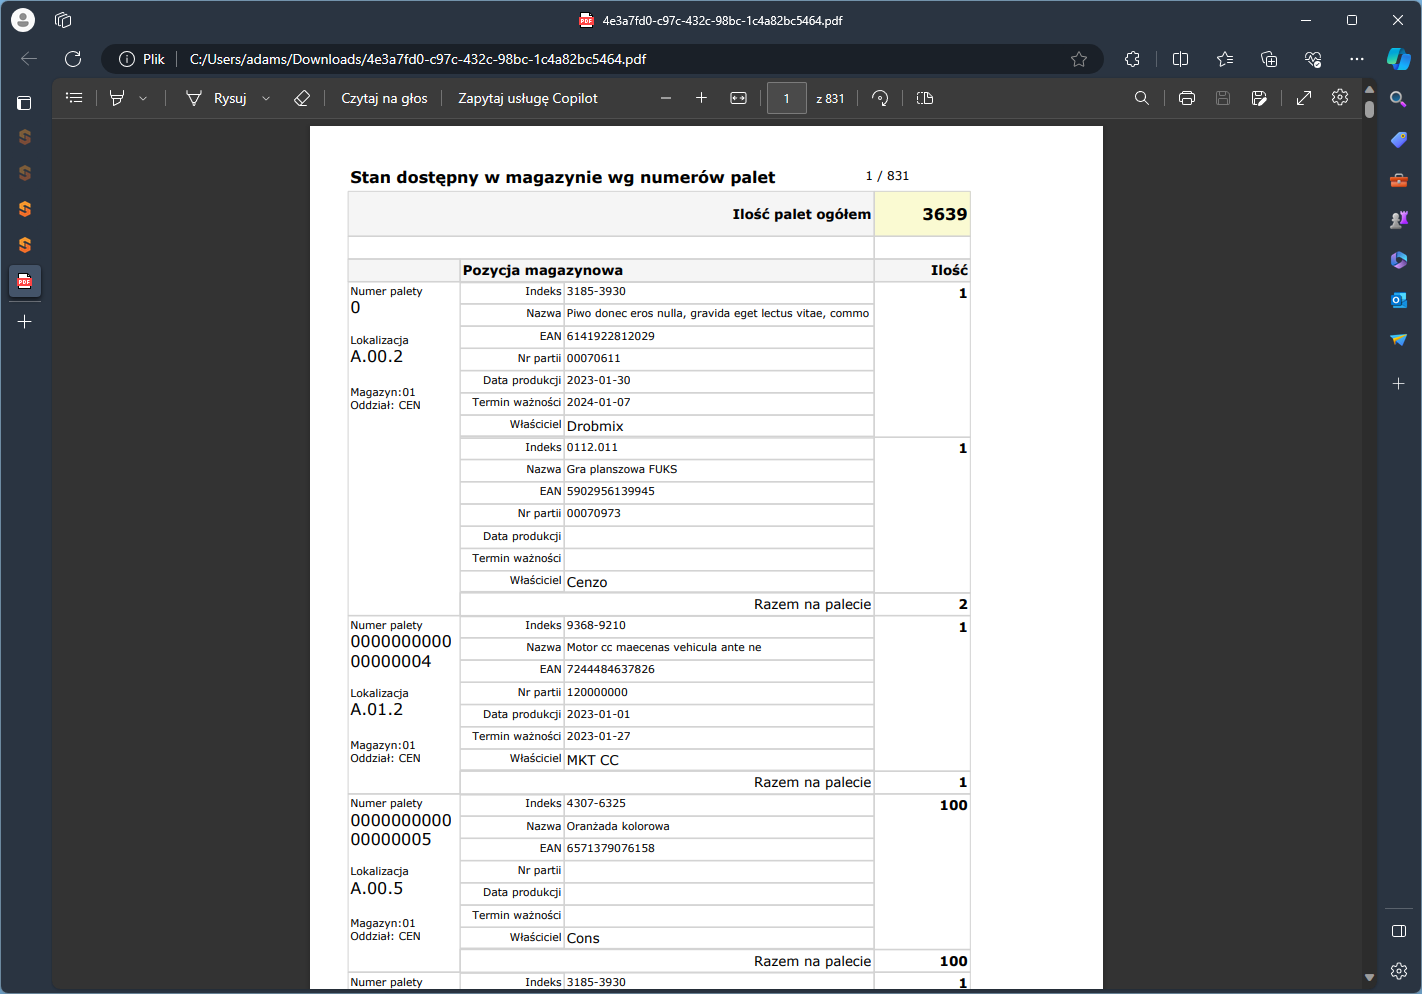View site information for Plik
1422x994 pixels.
pos(142,59)
